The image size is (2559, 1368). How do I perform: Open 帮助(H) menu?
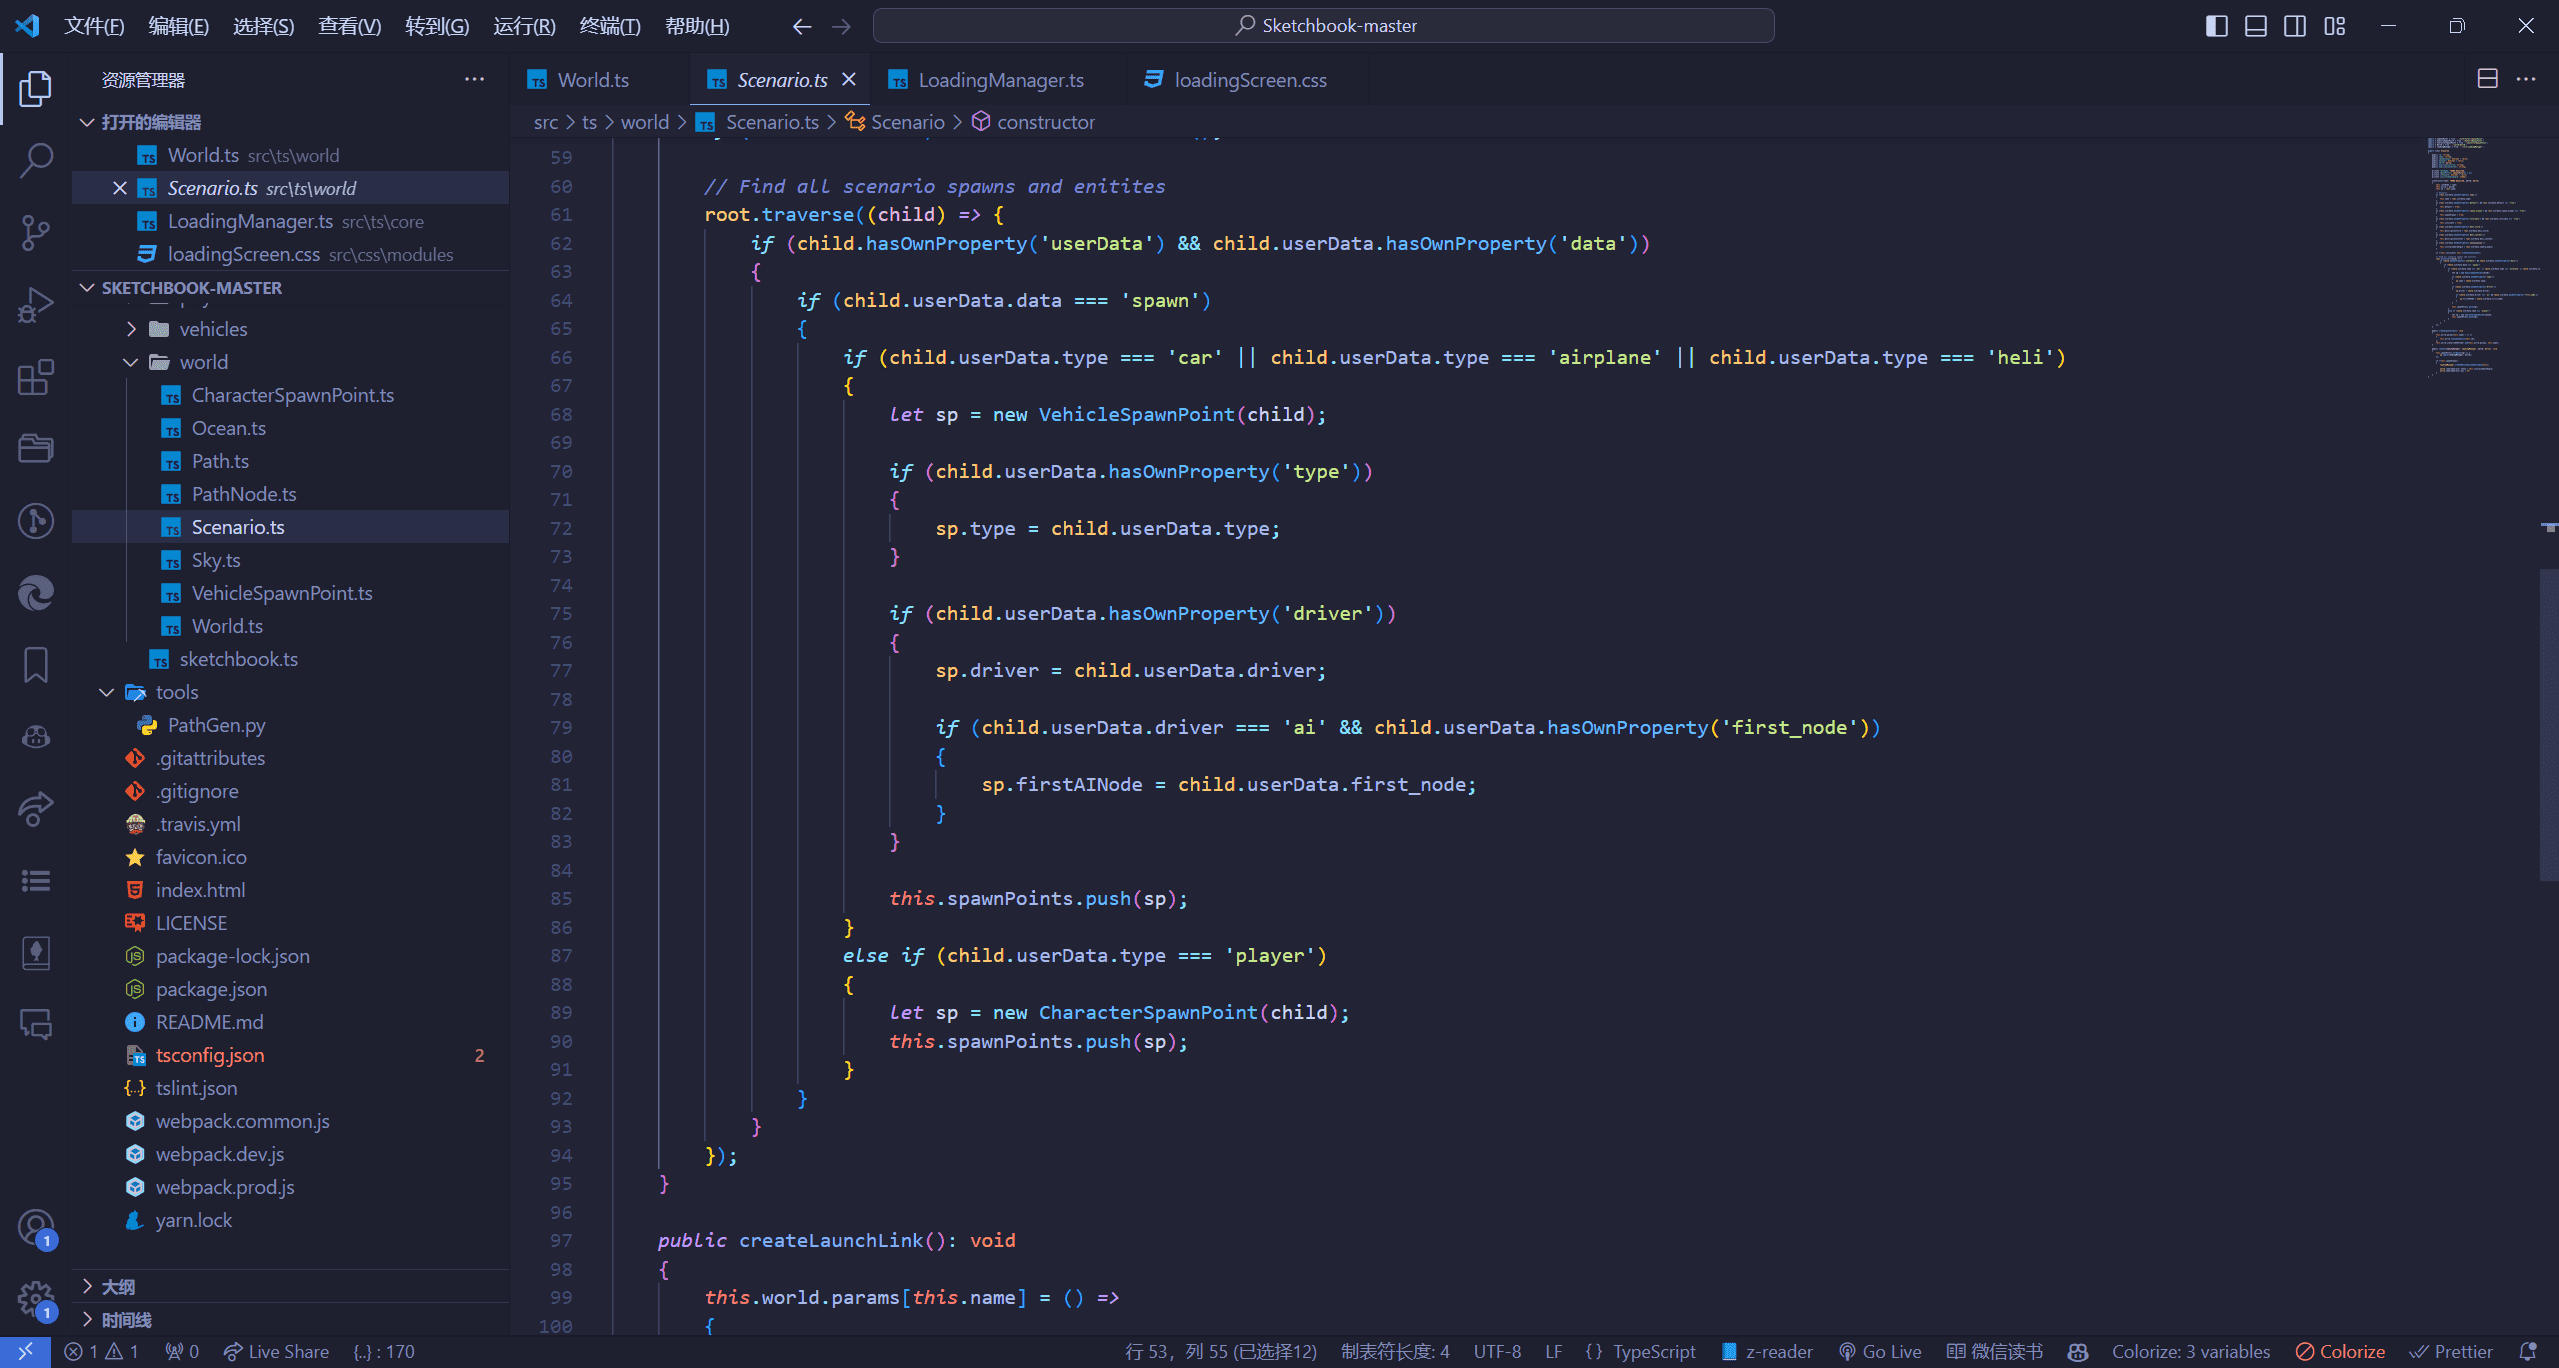coord(697,26)
